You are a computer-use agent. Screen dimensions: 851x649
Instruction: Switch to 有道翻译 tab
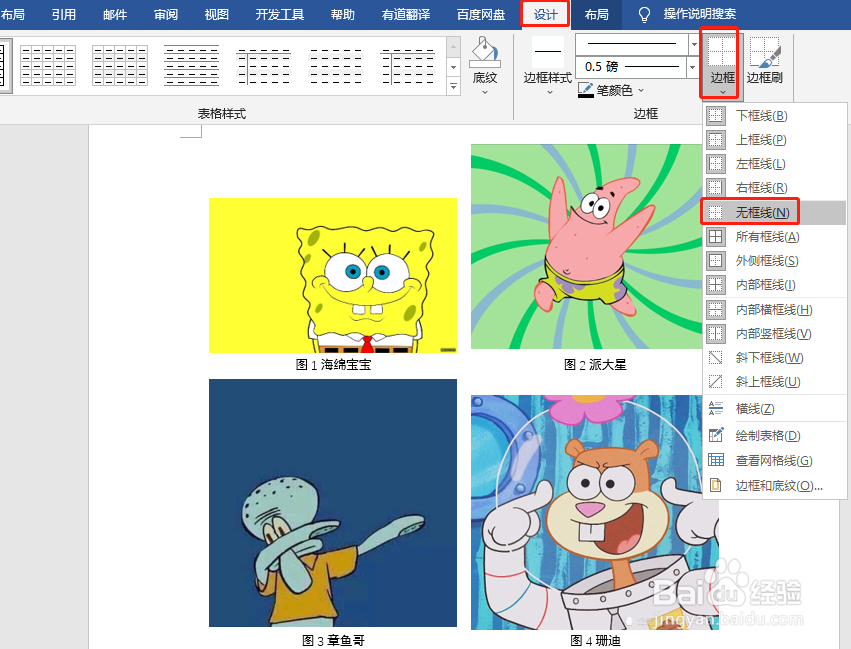pyautogui.click(x=405, y=14)
